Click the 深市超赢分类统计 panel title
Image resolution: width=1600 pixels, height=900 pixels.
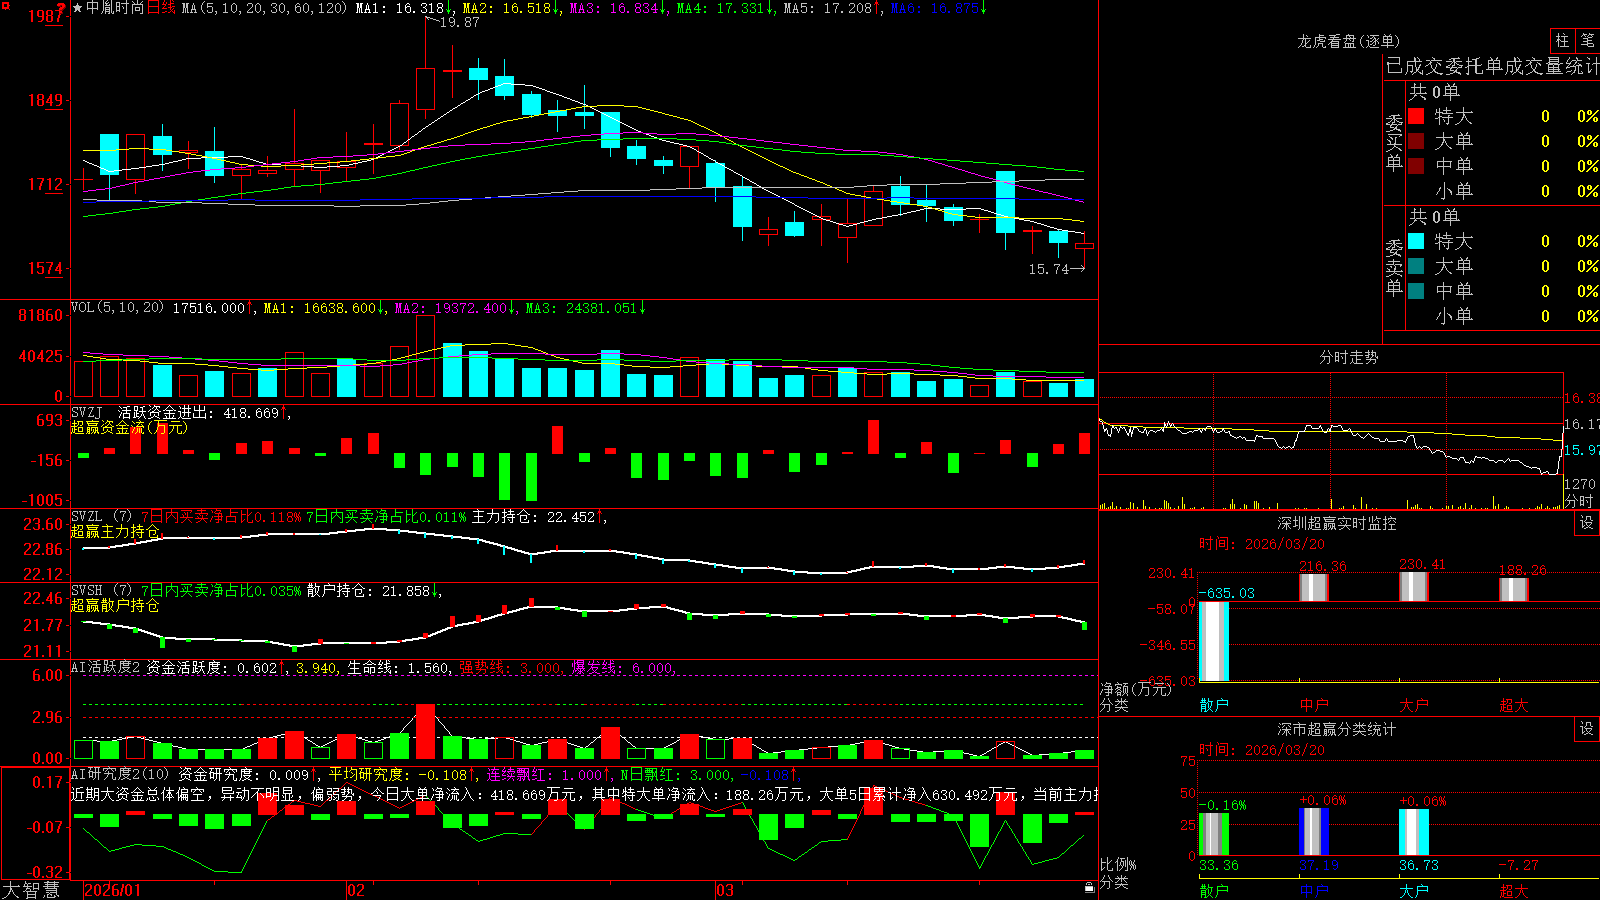point(1337,729)
